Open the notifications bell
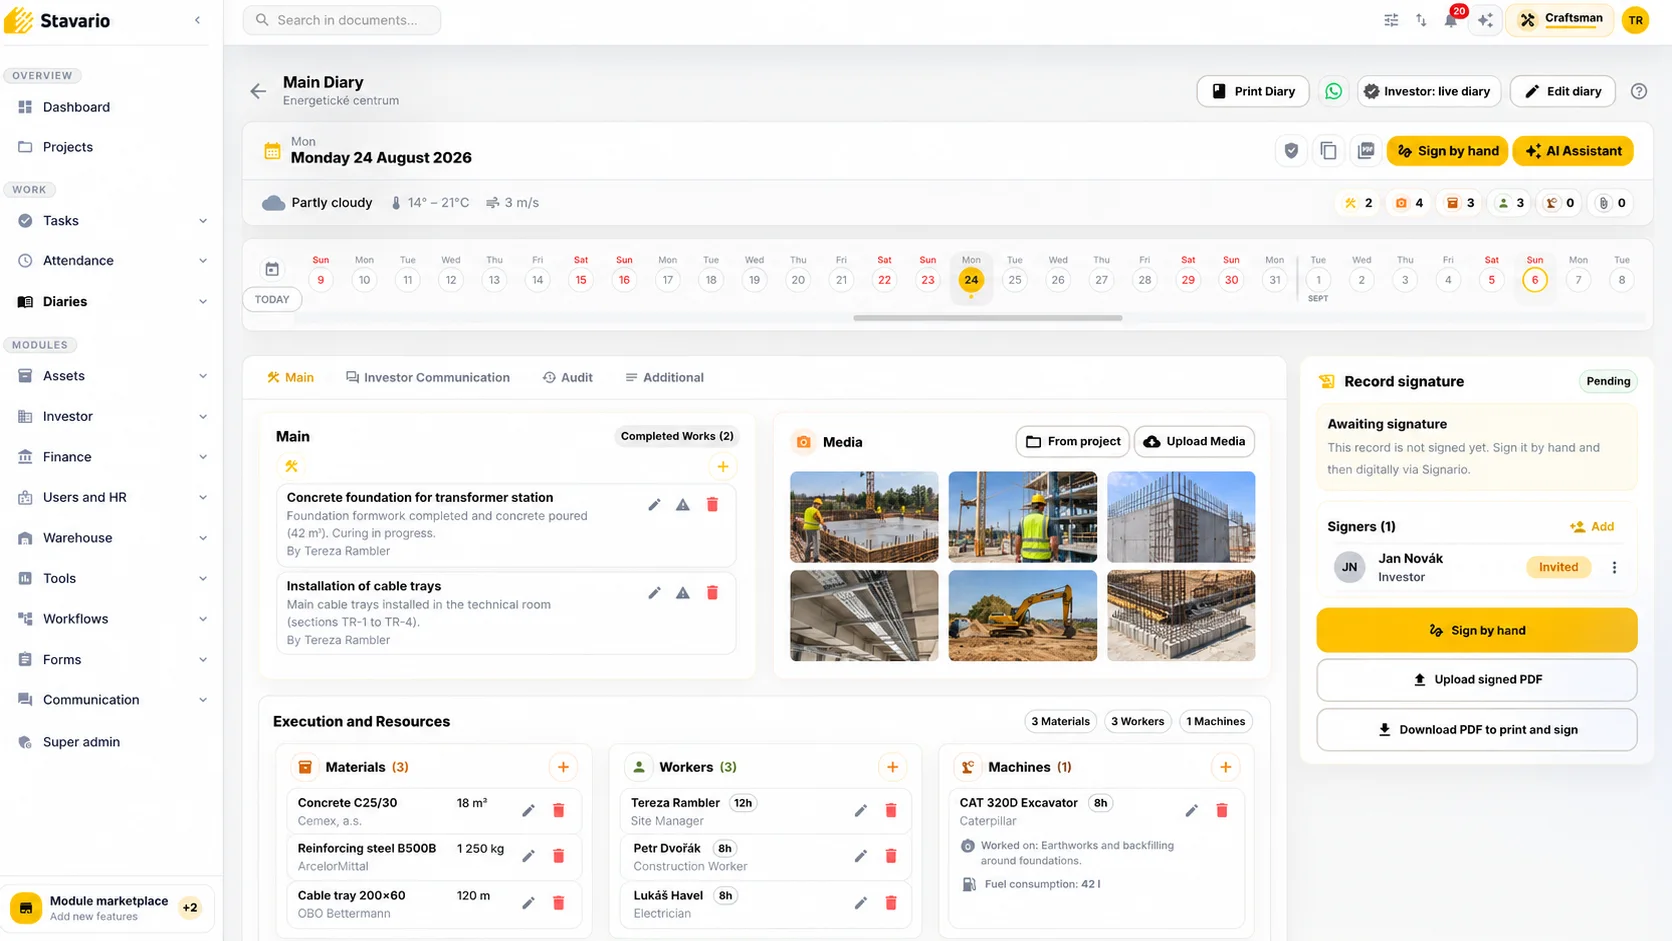The height and width of the screenshot is (941, 1672). (x=1450, y=20)
